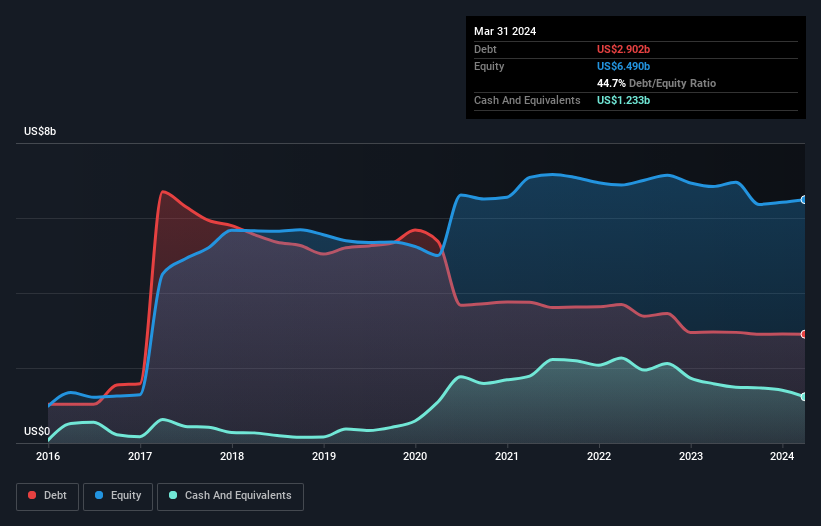Click the red Debt legend dot

(32, 495)
